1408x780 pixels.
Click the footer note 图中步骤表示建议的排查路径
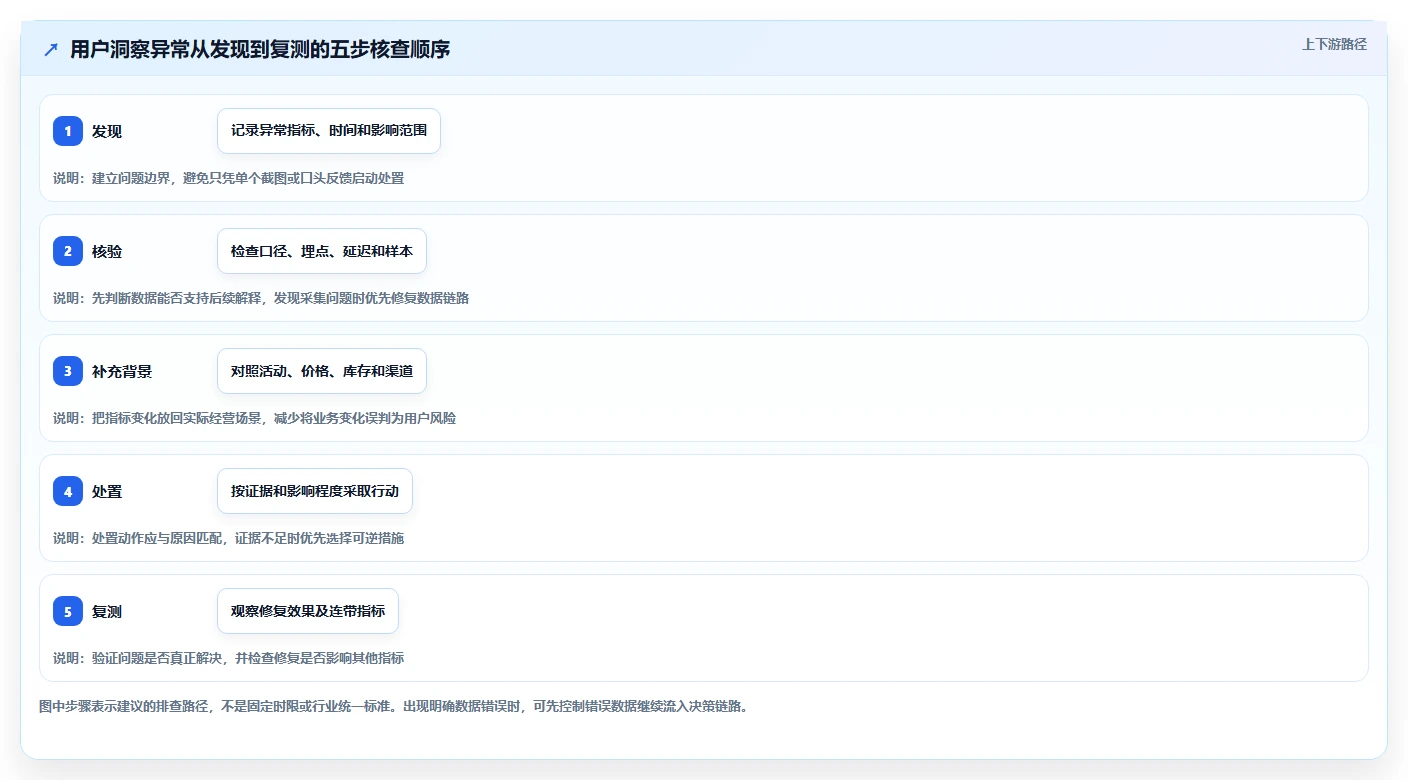[x=394, y=706]
